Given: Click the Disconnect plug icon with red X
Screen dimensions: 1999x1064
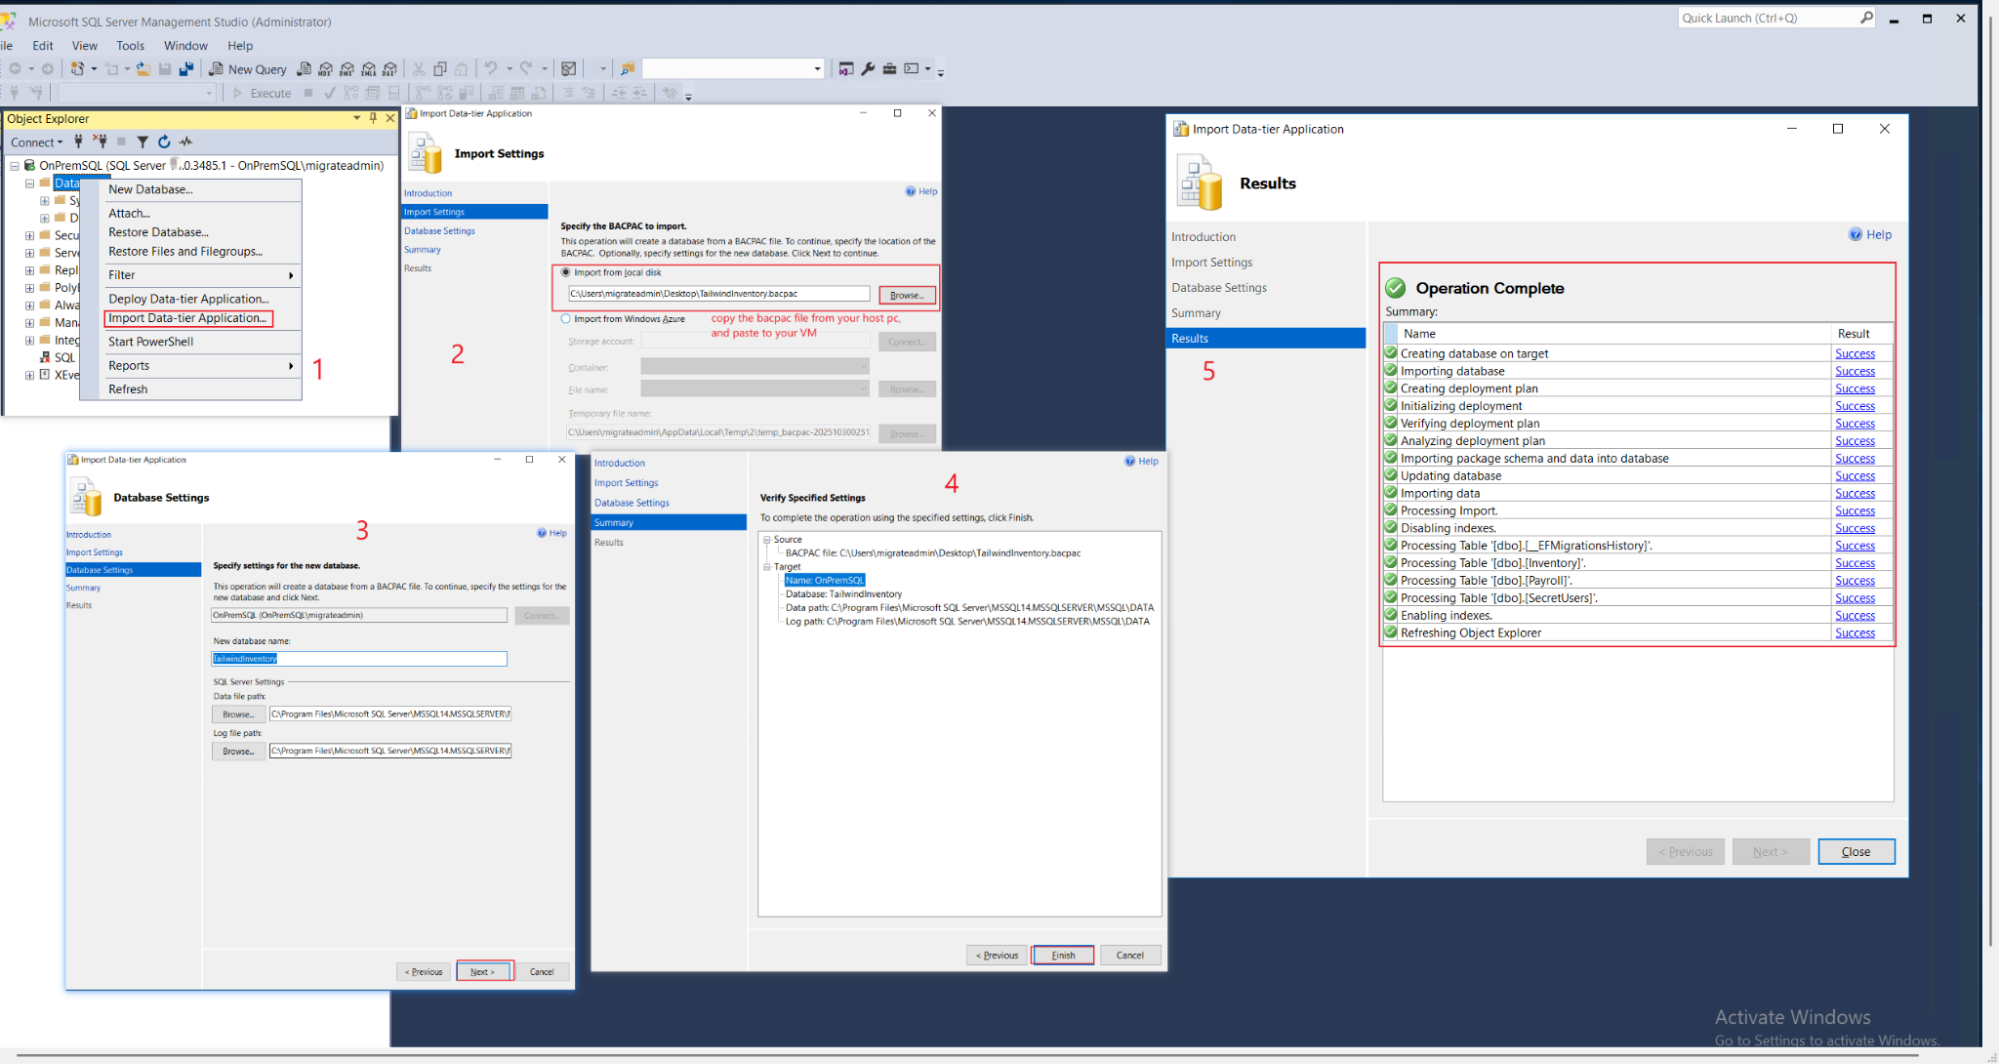Looking at the screenshot, I should point(100,142).
